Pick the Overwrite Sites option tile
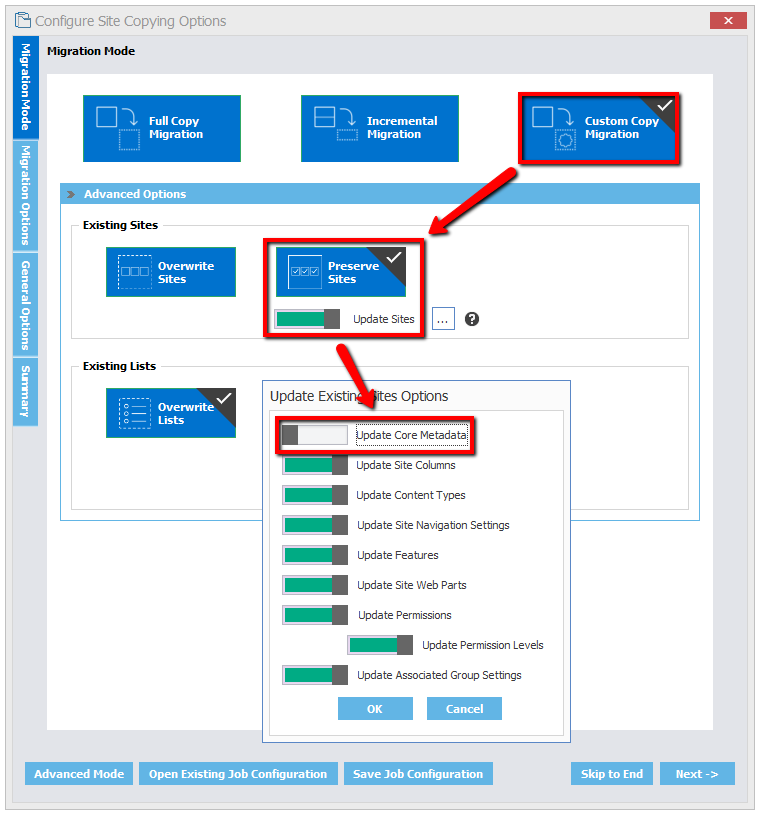Screen dimensions: 760x814 [171, 272]
